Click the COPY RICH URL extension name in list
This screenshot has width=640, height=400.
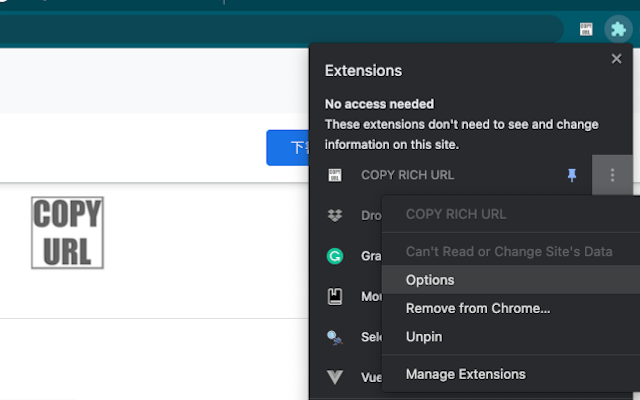(x=407, y=175)
